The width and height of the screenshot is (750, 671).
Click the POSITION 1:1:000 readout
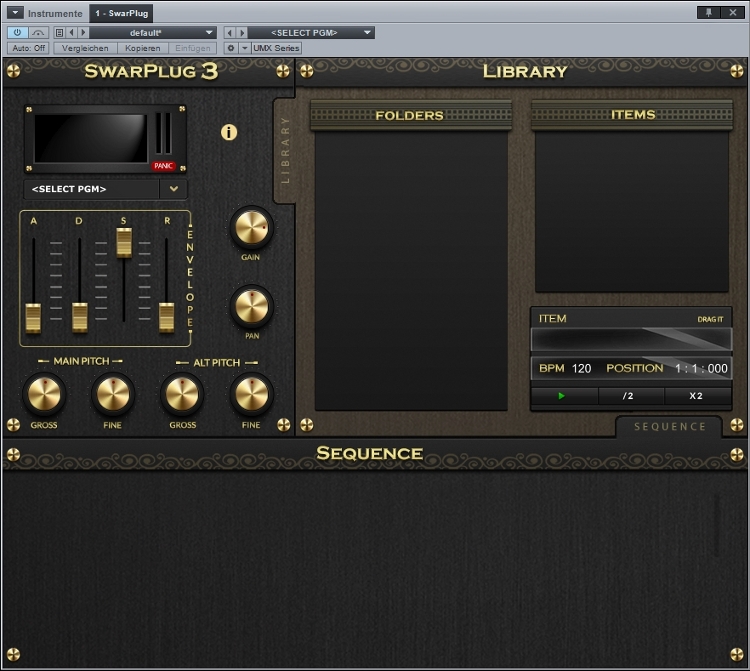pos(701,368)
